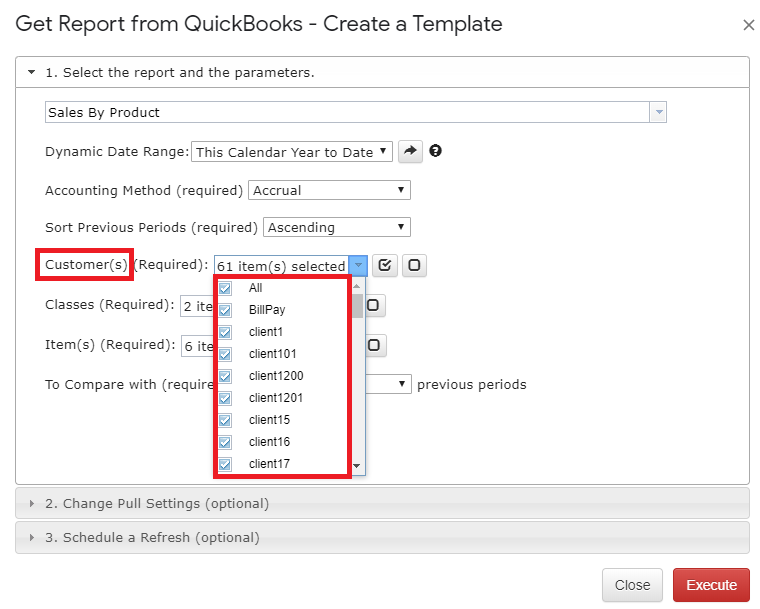Uncheck the BillPay checkbox
Viewport: 760px width, 609px height.
(225, 310)
